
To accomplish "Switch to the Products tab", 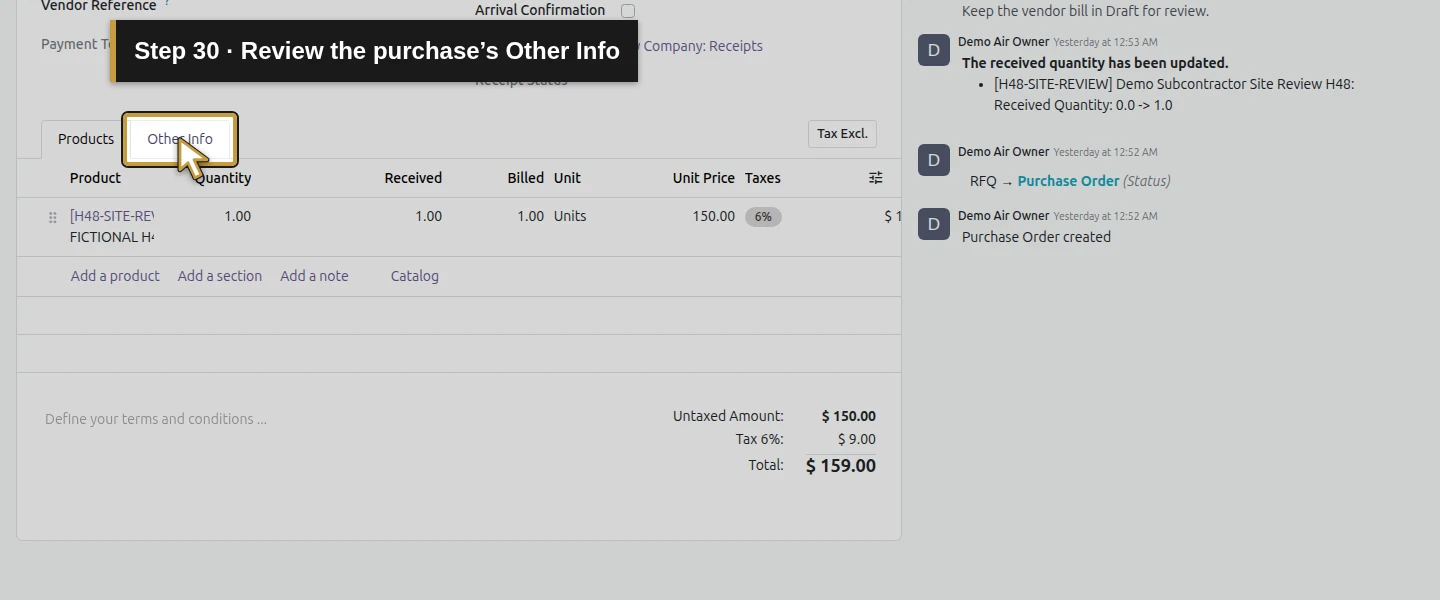I will [x=85, y=139].
